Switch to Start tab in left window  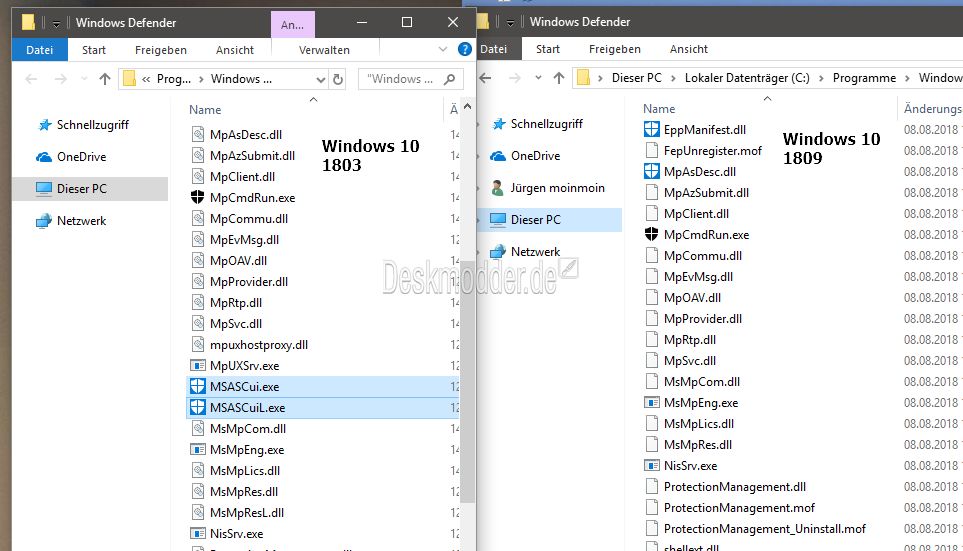[94, 50]
